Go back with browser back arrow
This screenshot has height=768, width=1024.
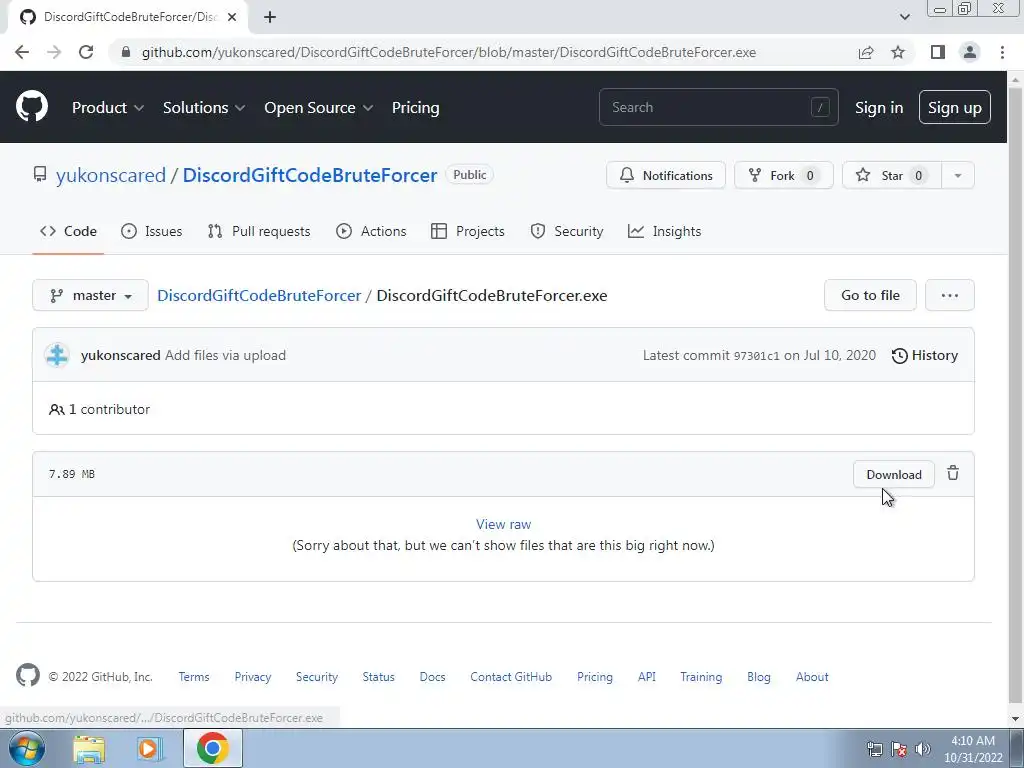pos(22,52)
